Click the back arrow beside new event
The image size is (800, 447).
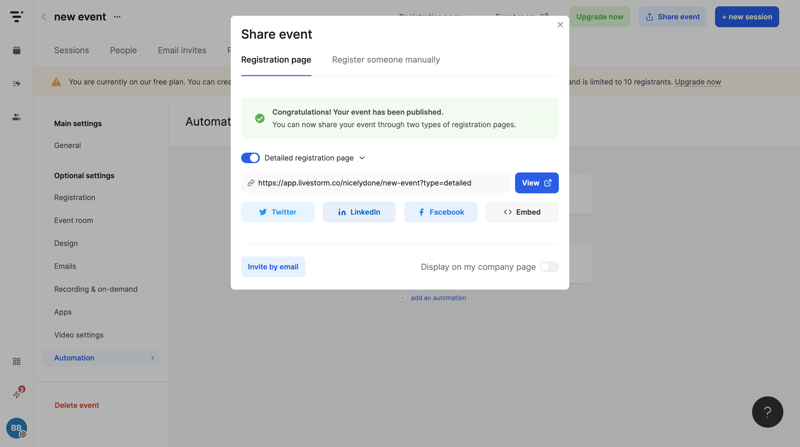click(44, 17)
